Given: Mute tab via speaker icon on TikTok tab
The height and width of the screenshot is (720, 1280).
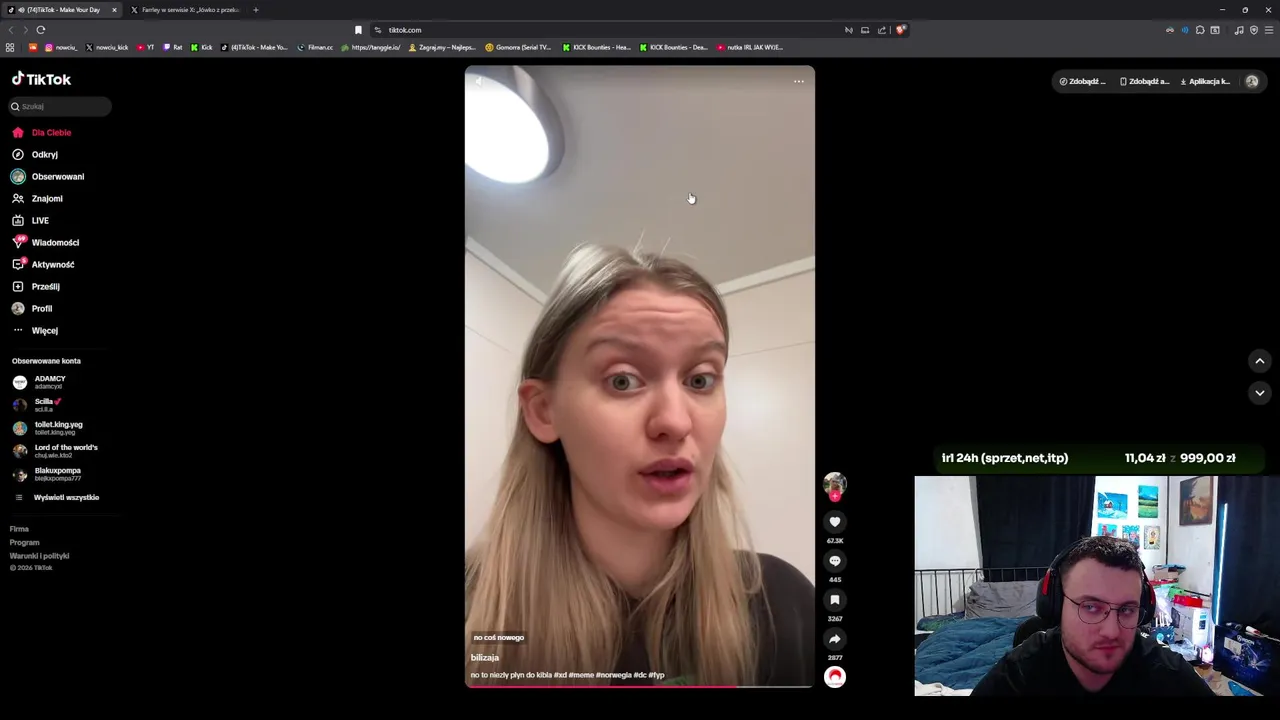Looking at the screenshot, I should [21, 10].
